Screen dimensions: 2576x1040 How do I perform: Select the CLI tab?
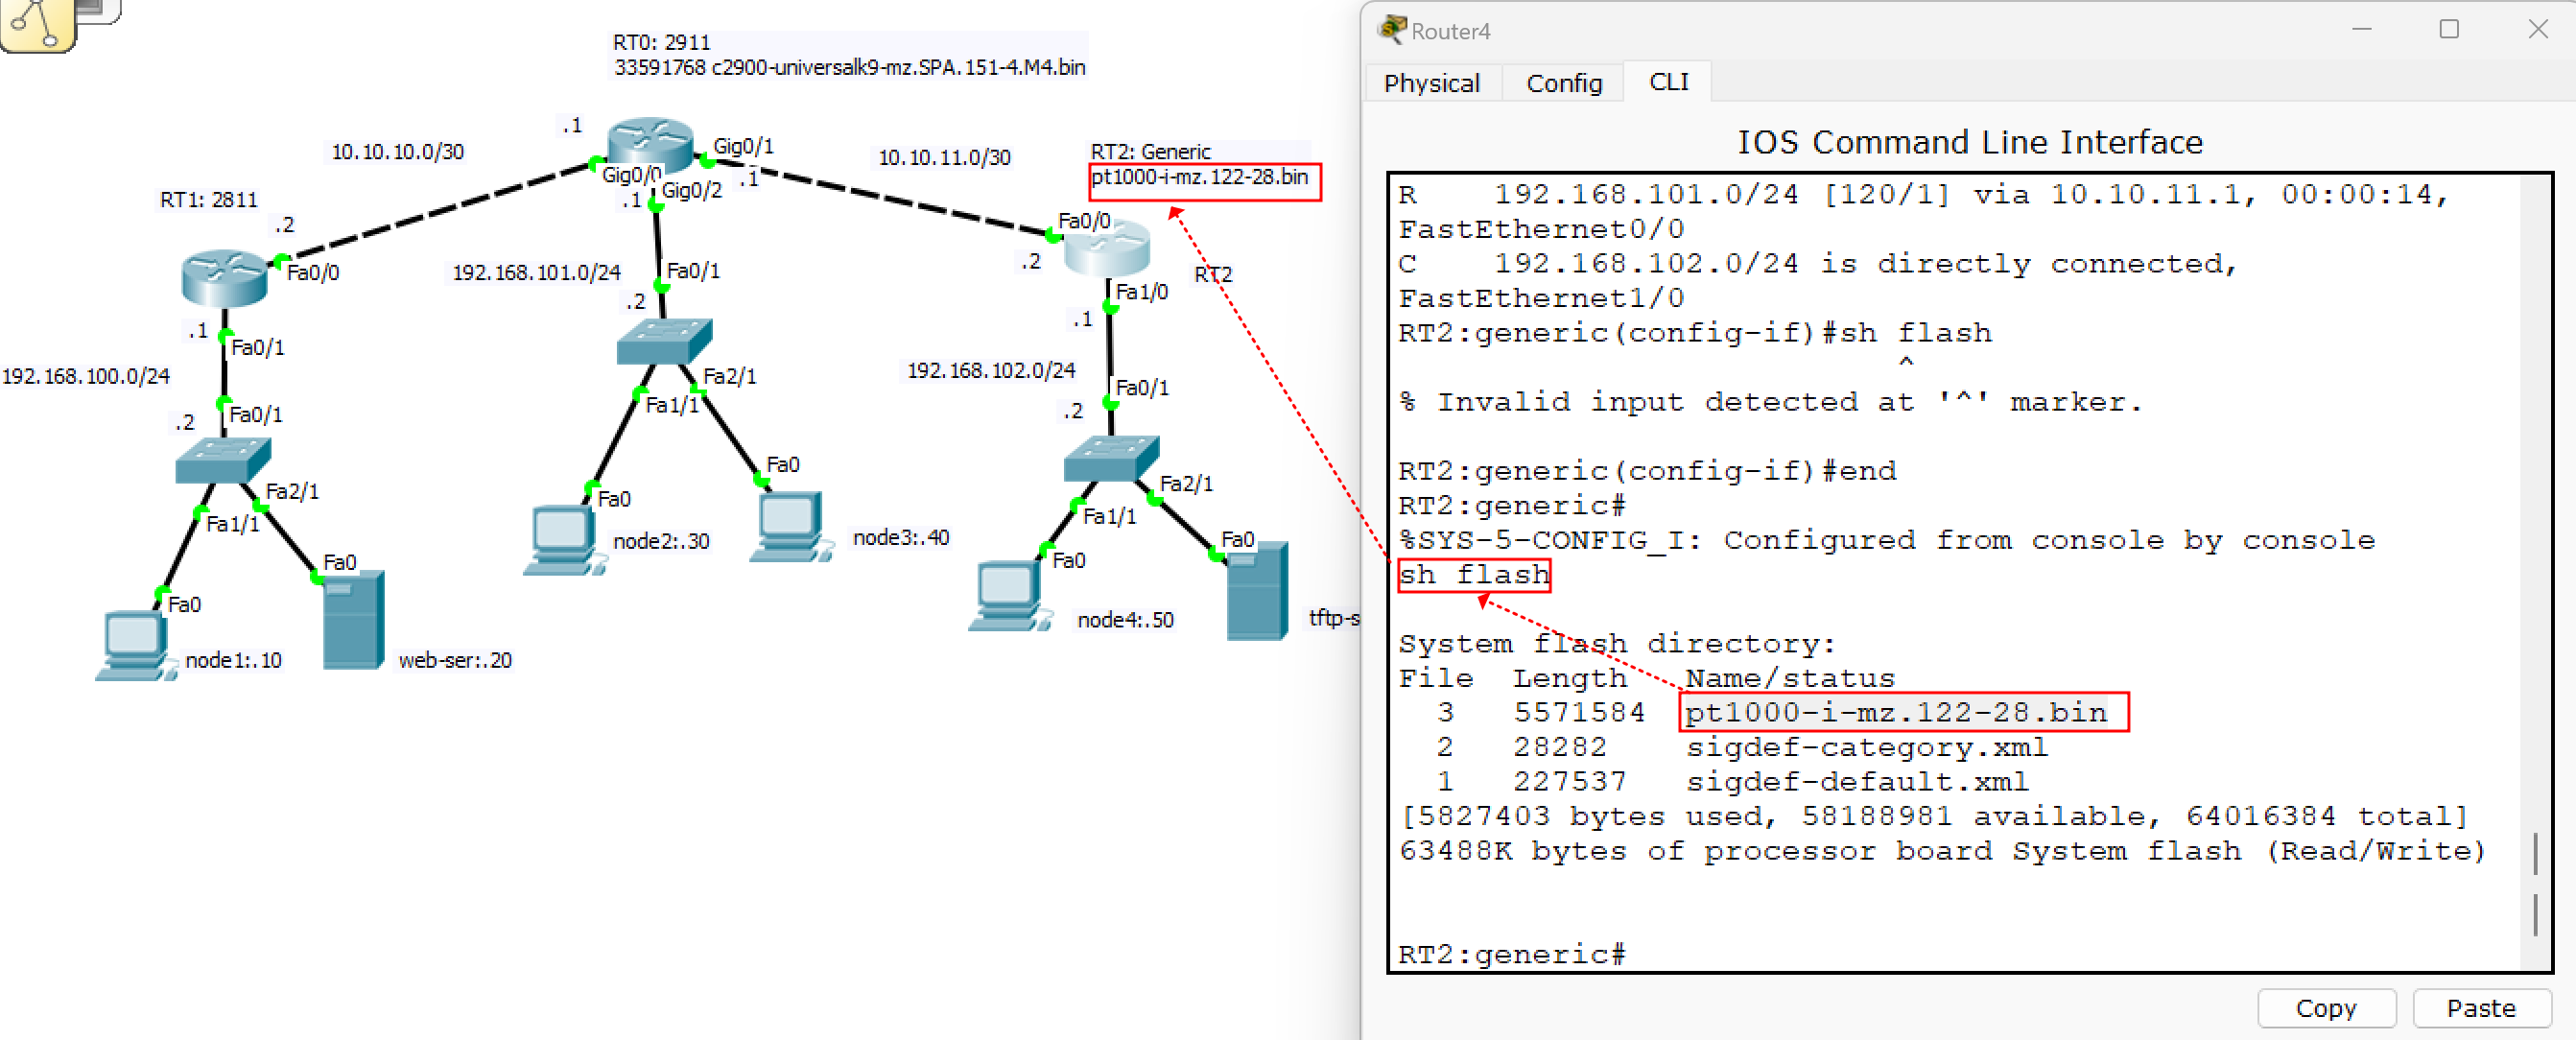coord(1667,82)
